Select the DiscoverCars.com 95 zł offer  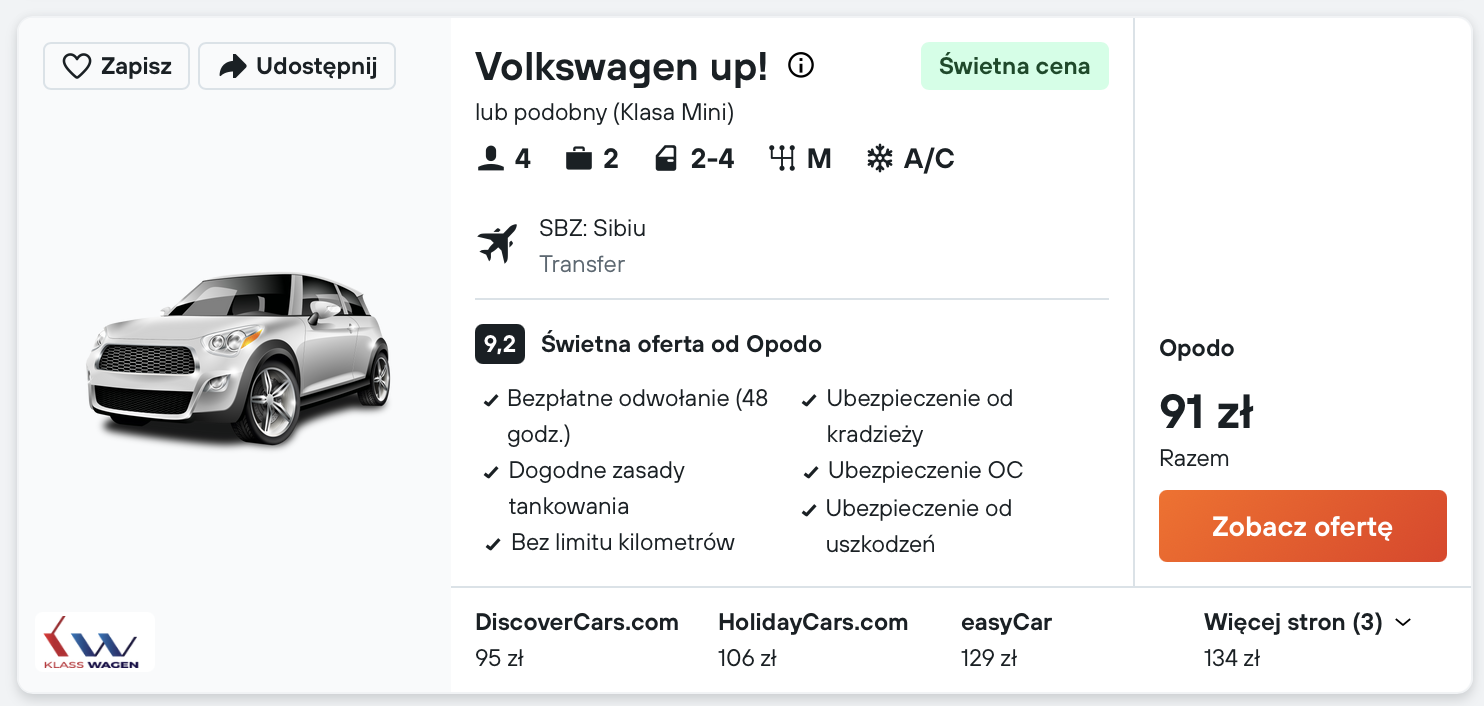pyautogui.click(x=577, y=639)
